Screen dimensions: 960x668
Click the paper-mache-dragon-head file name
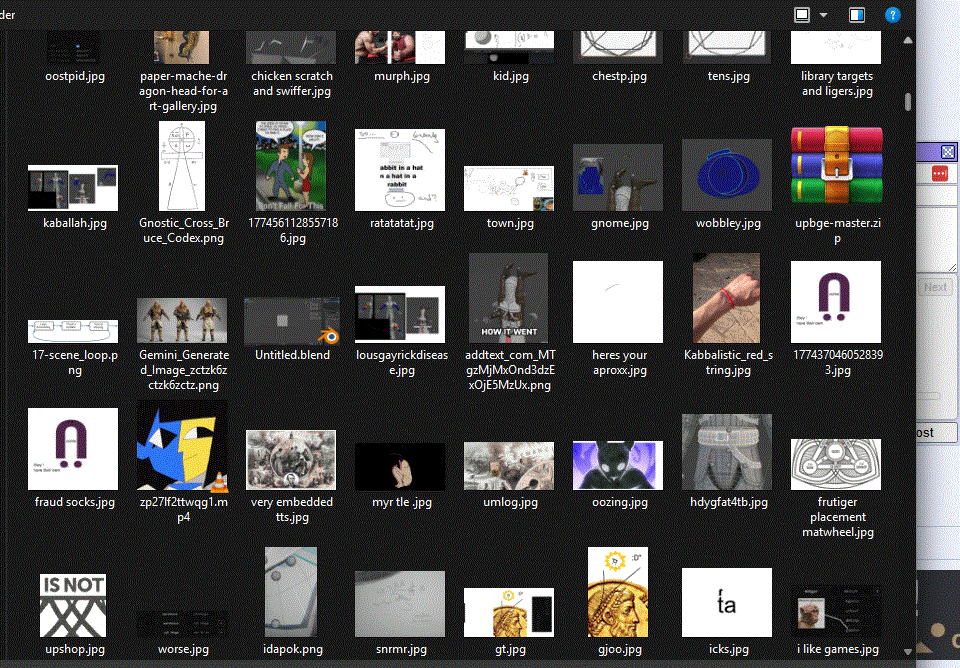point(183,91)
